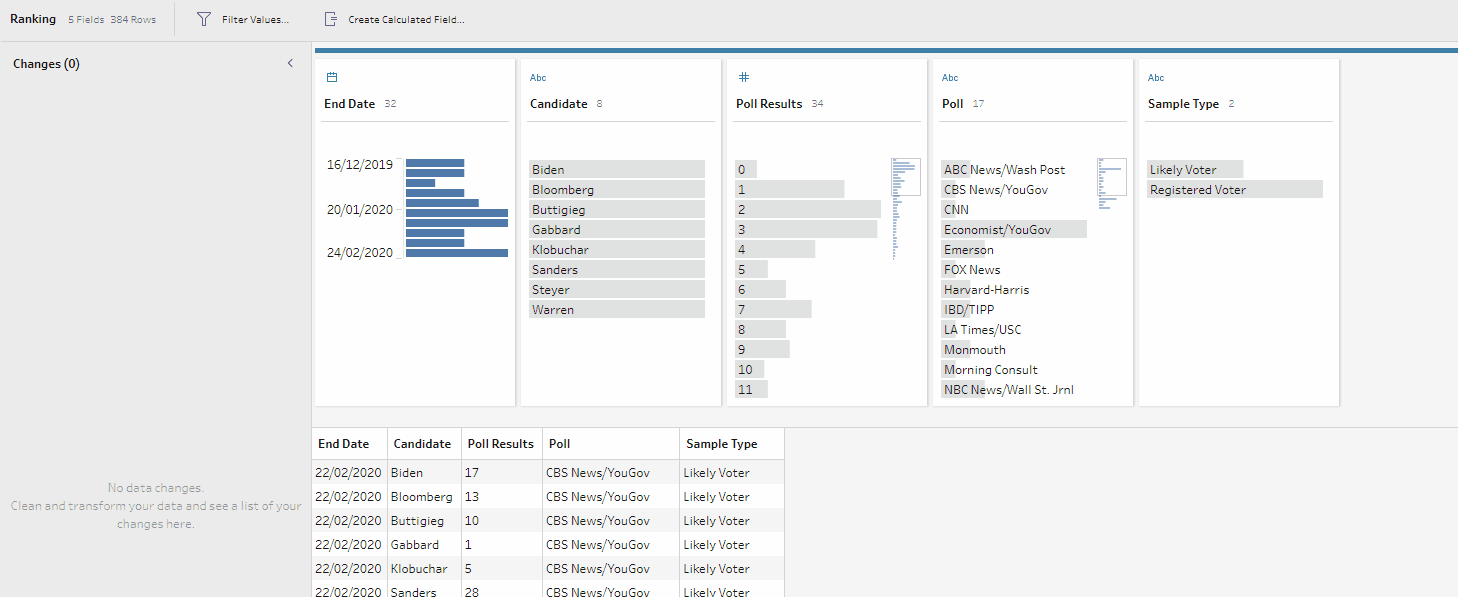Click the Filter Values funnel icon

pos(204,19)
